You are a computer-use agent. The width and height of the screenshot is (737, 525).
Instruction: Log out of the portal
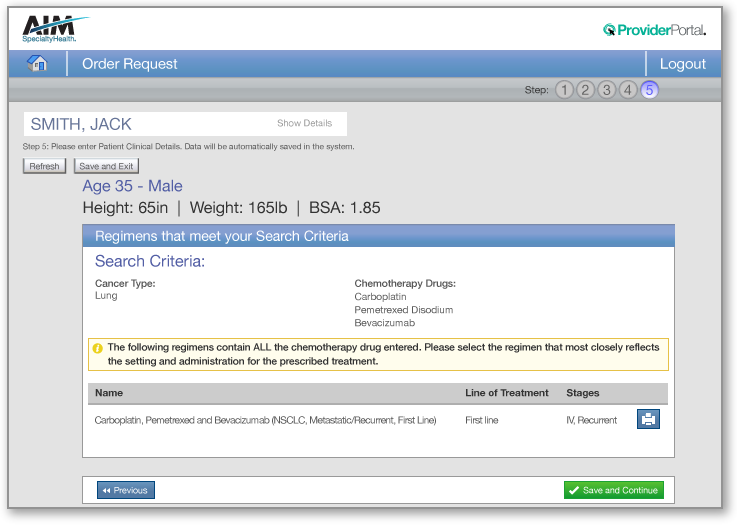[x=682, y=64]
